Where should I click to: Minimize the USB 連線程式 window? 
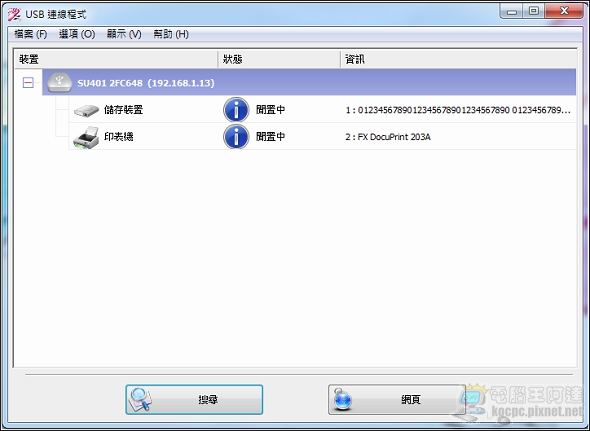click(x=511, y=11)
